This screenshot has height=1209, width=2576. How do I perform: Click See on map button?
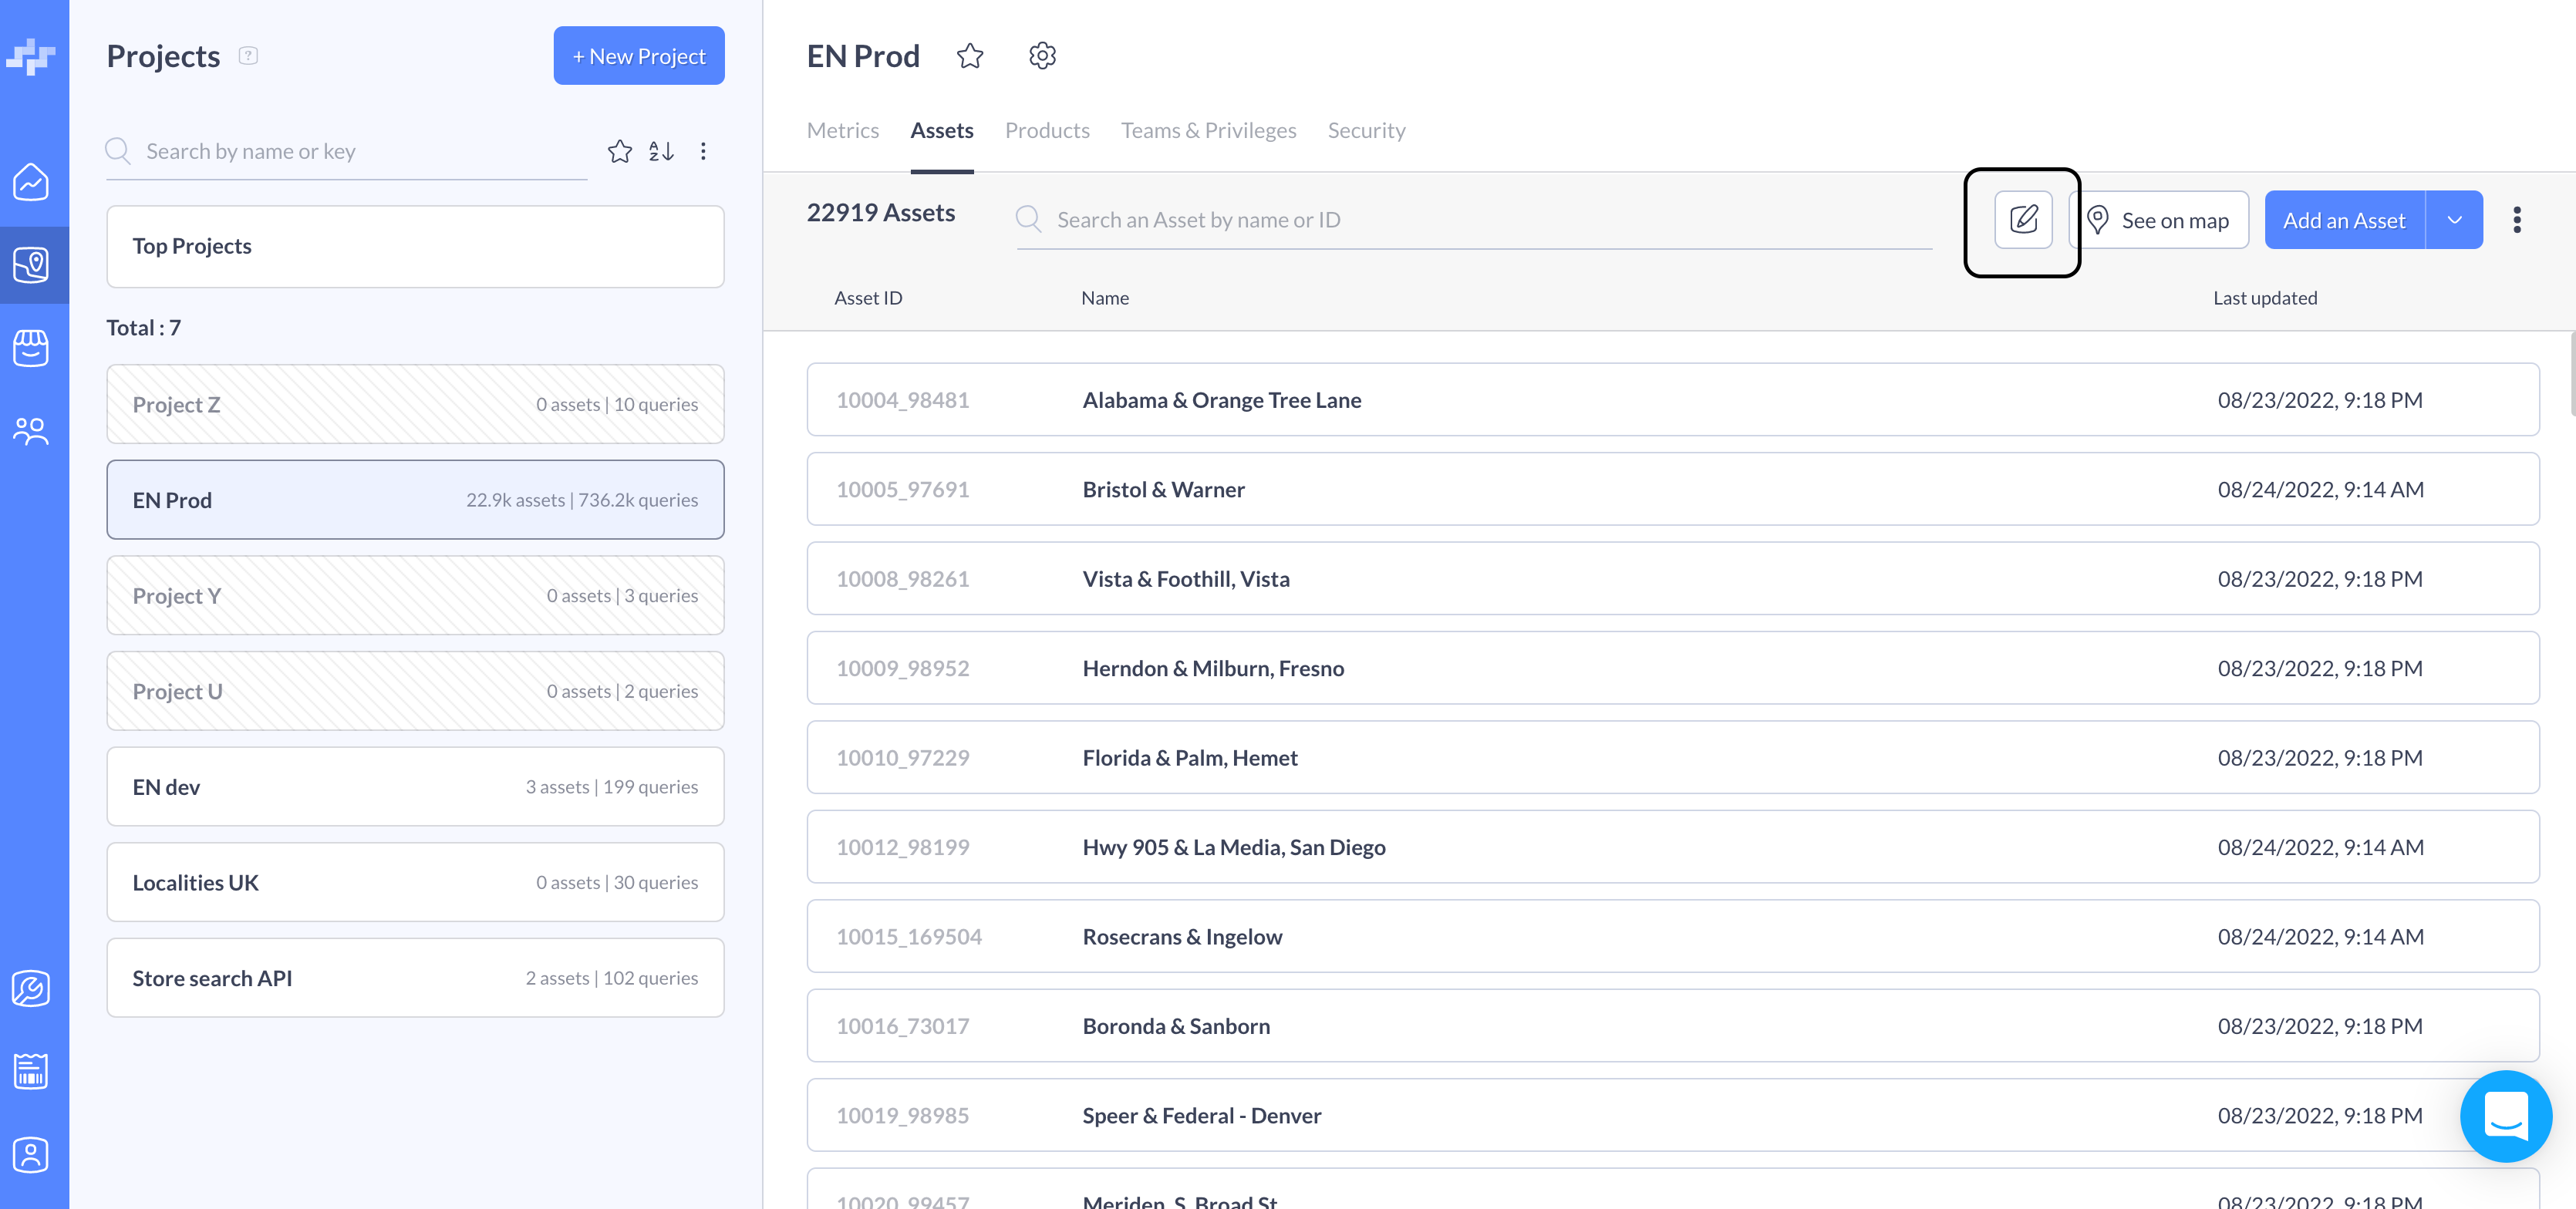(2160, 220)
